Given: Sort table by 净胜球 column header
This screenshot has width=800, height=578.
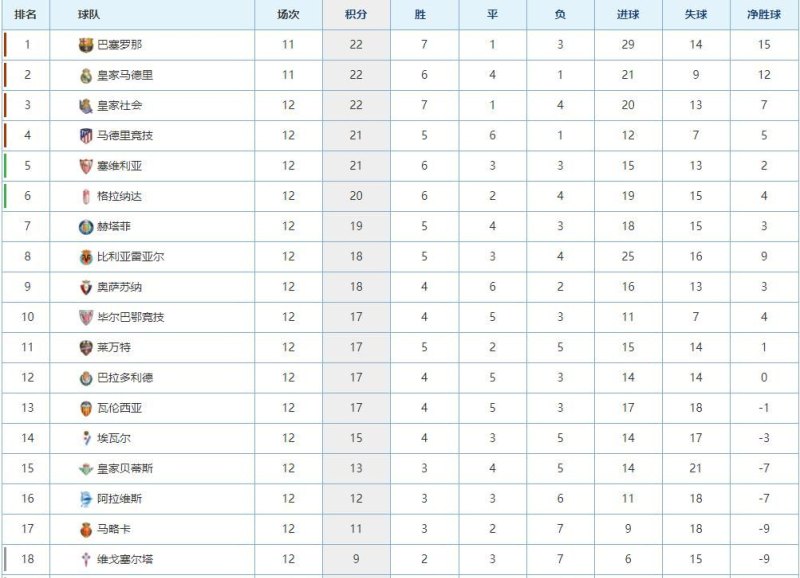Looking at the screenshot, I should [x=764, y=15].
